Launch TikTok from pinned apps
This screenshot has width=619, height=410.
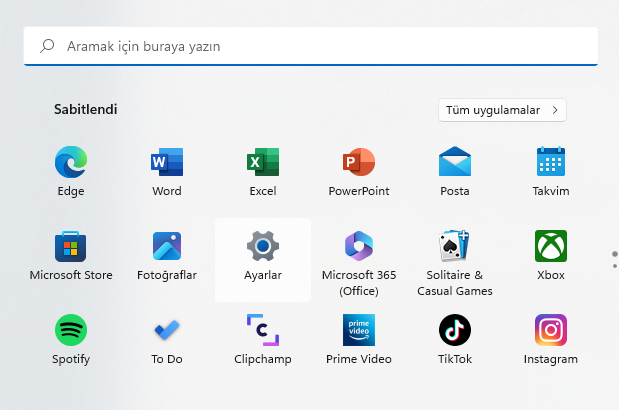(x=455, y=339)
